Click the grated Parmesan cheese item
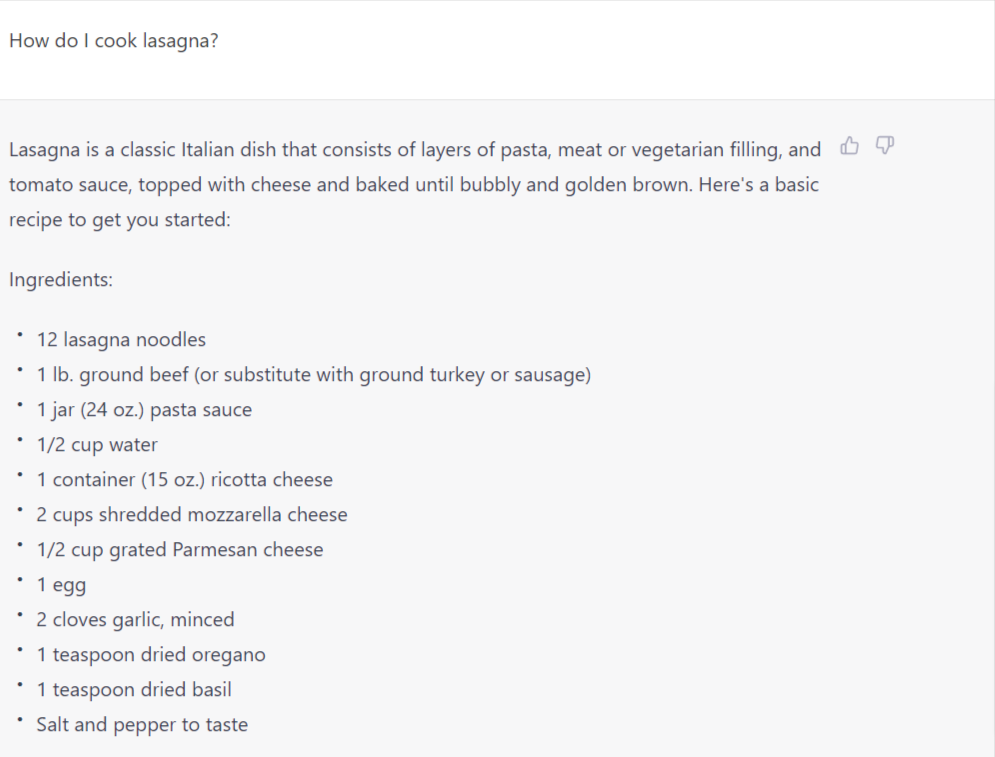Screen dimensions: 995x757 [x=180, y=550]
